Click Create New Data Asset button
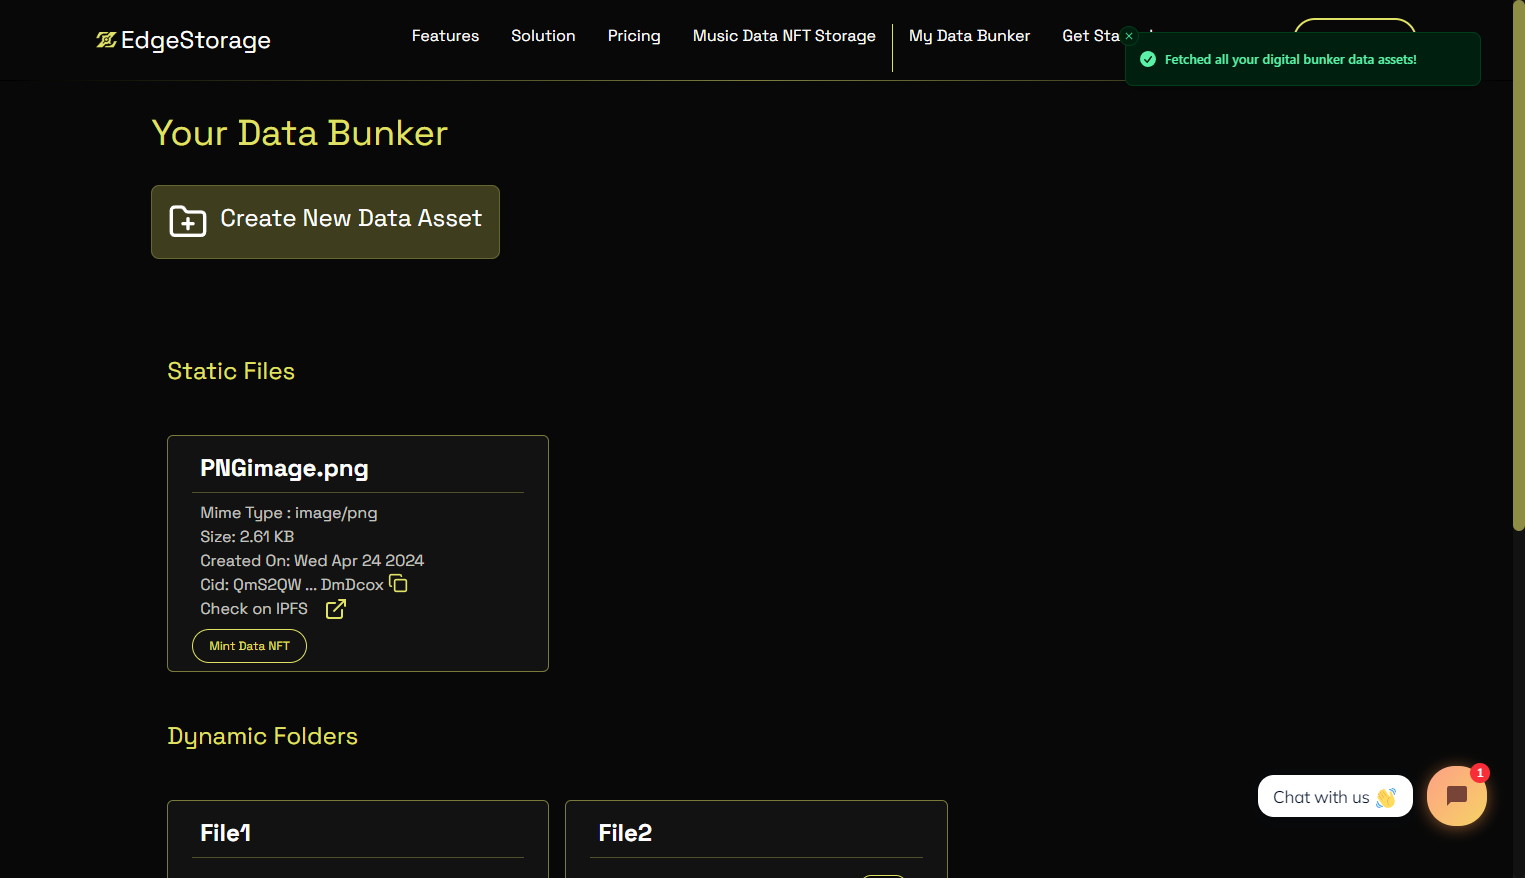 coord(325,222)
